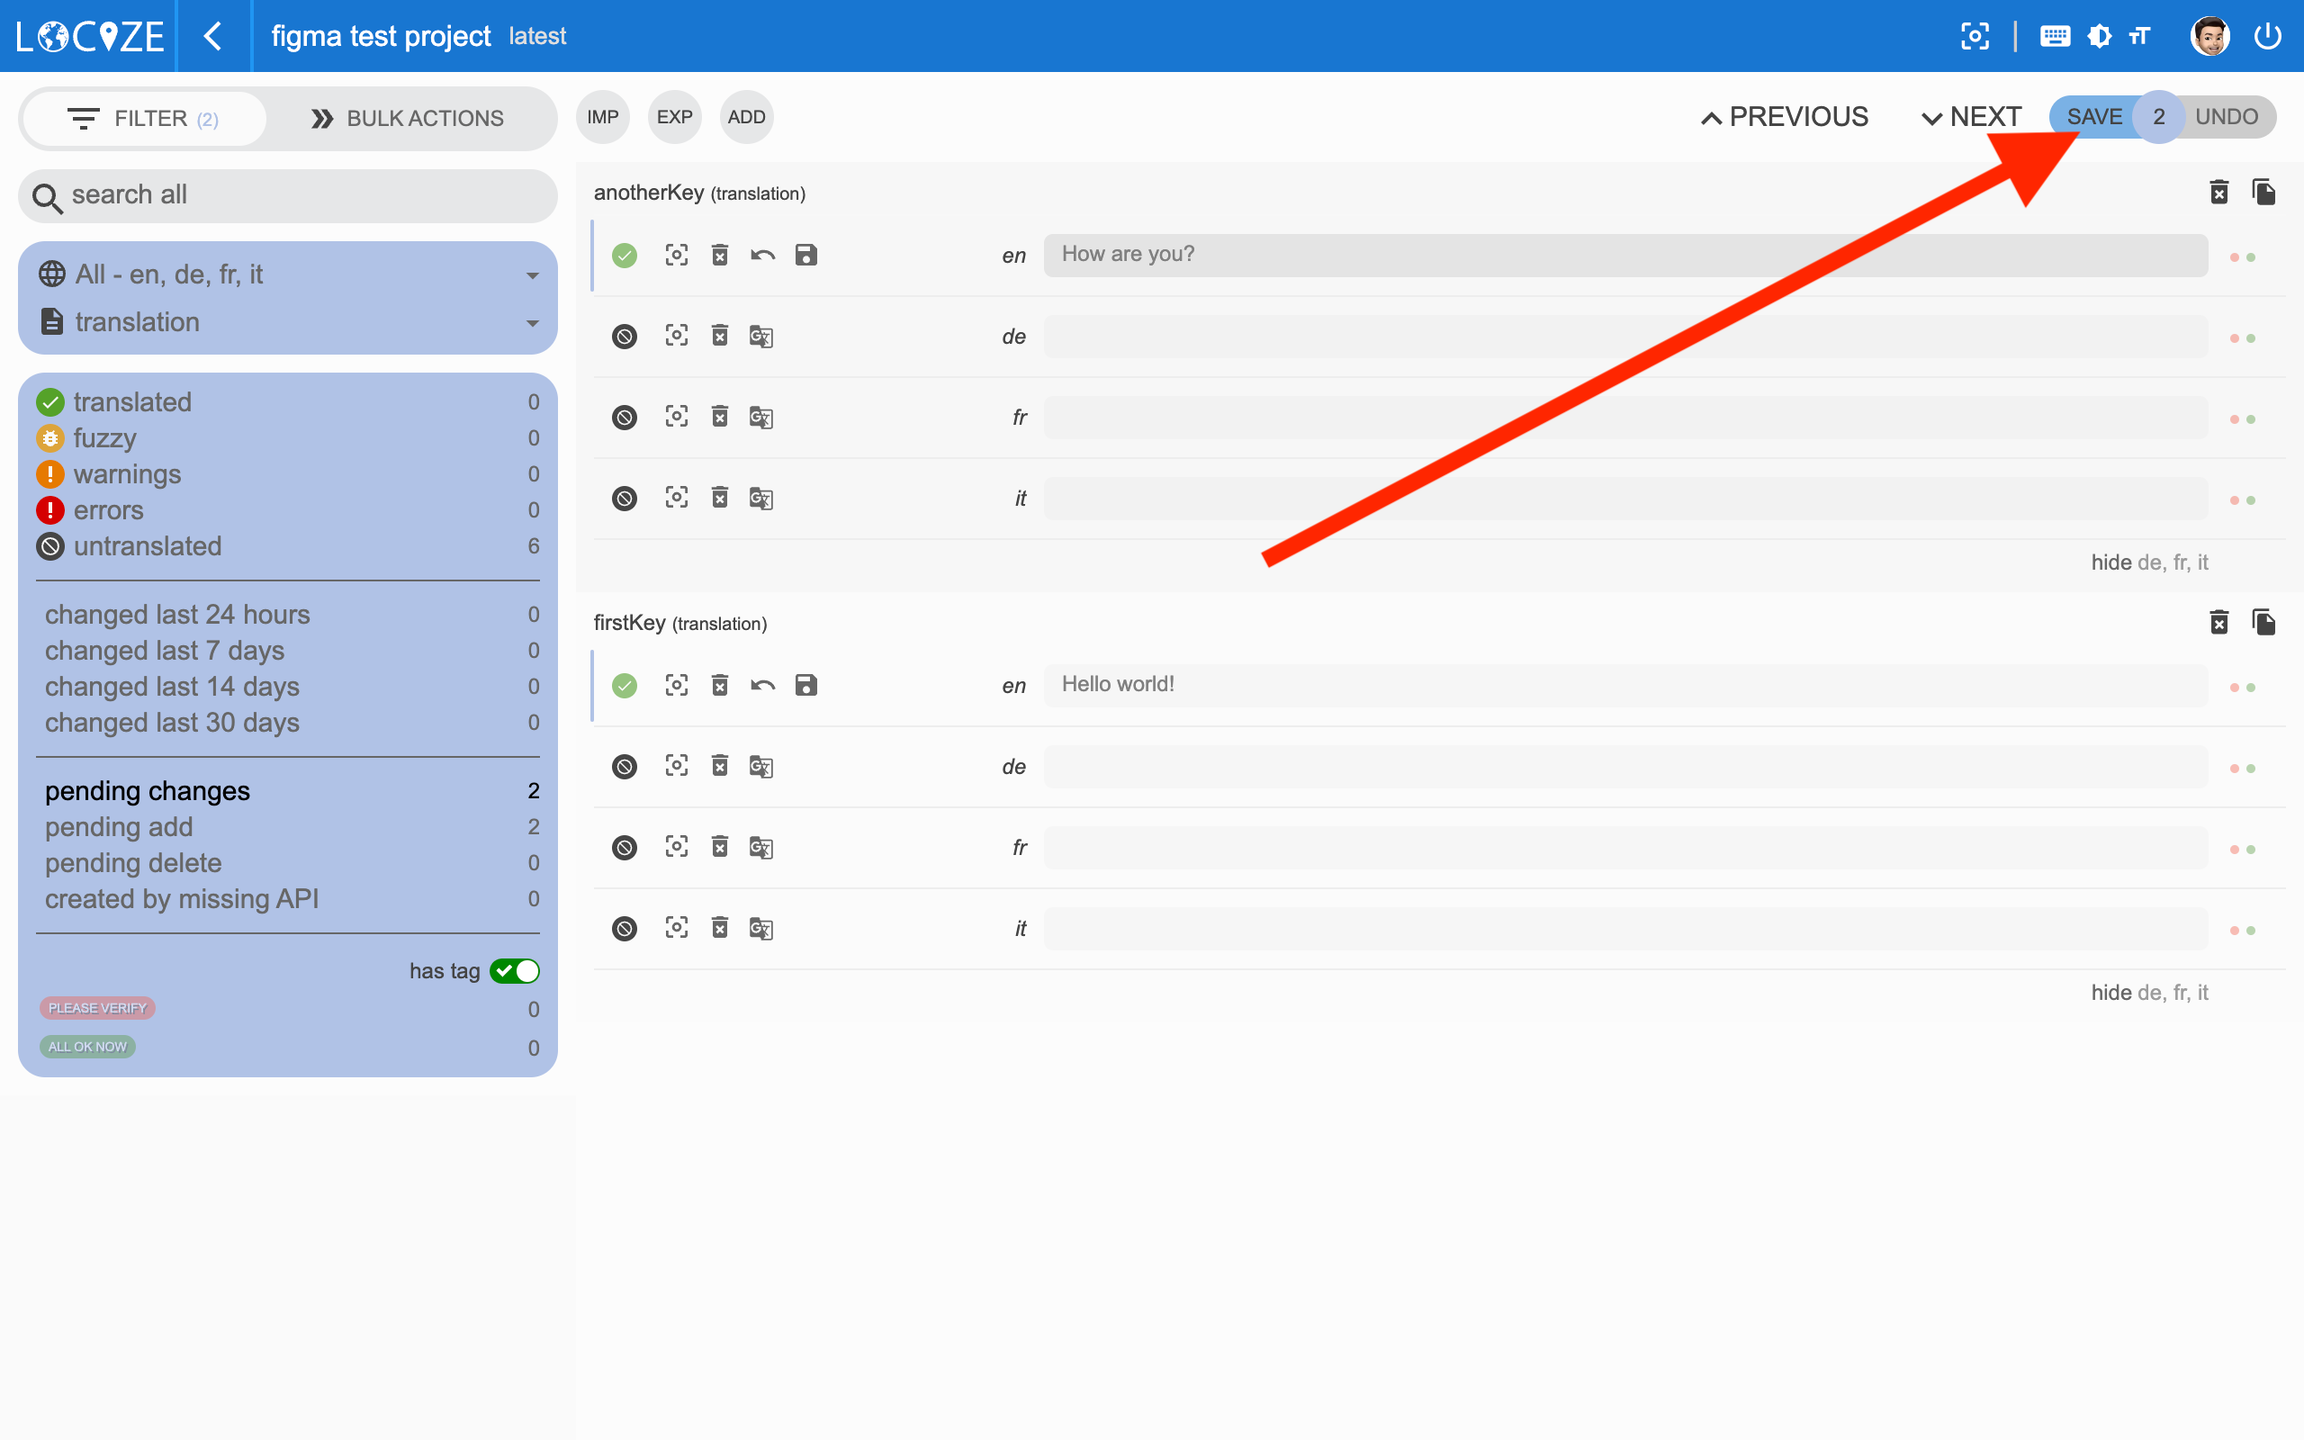Switch to the BULK ACTIONS tab
Image resolution: width=2304 pixels, height=1440 pixels.
407,118
